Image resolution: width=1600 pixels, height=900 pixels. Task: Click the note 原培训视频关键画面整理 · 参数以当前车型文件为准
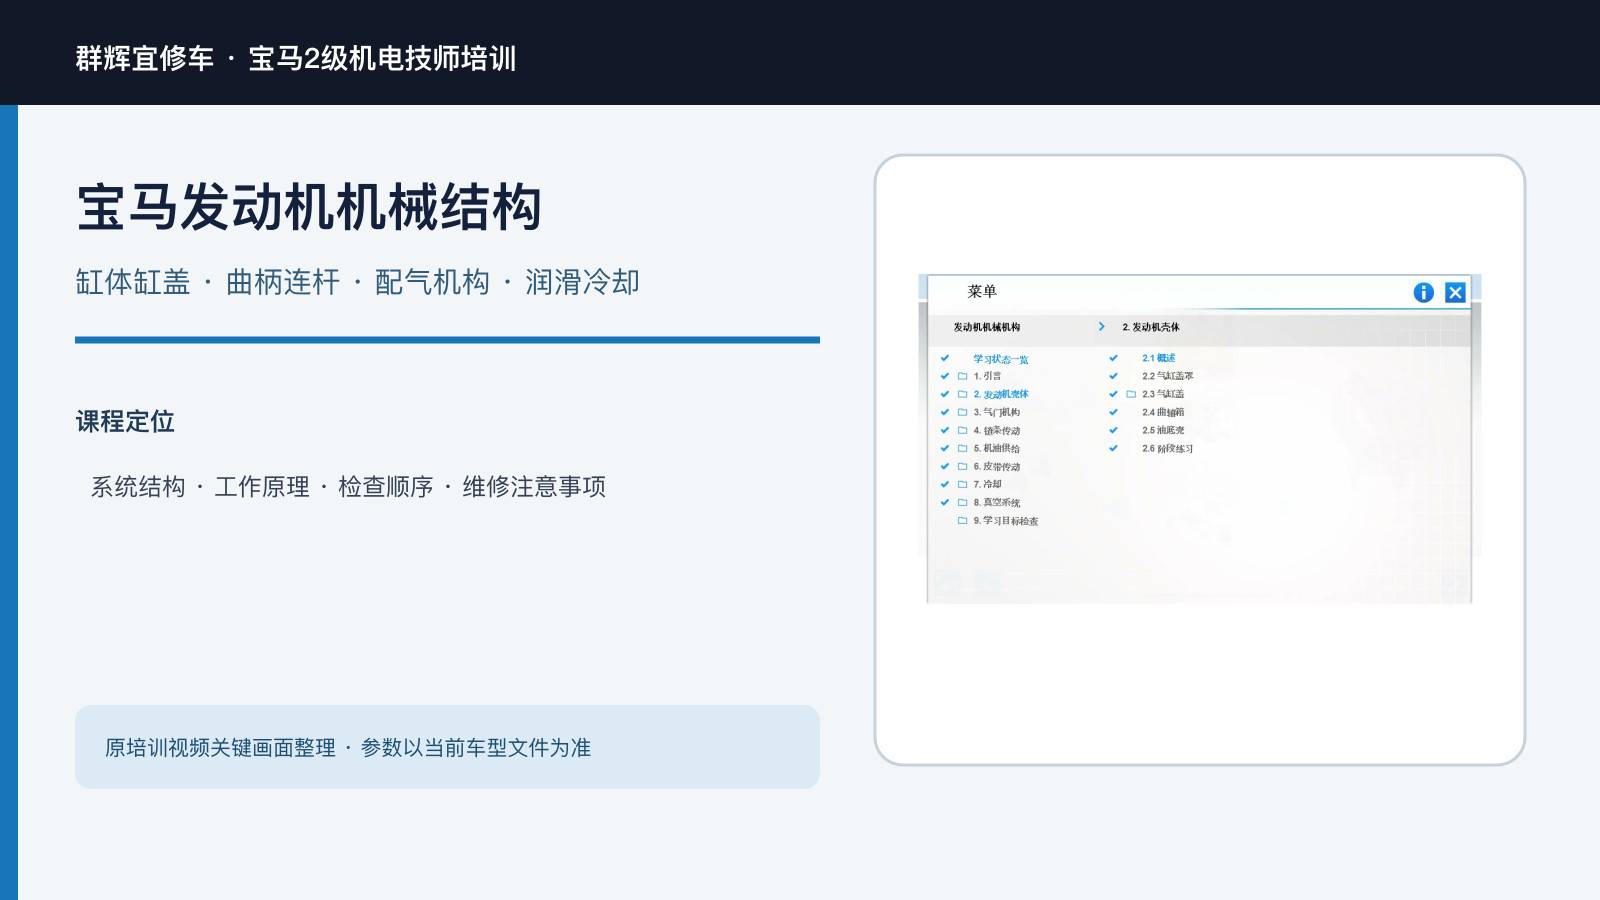tap(348, 747)
